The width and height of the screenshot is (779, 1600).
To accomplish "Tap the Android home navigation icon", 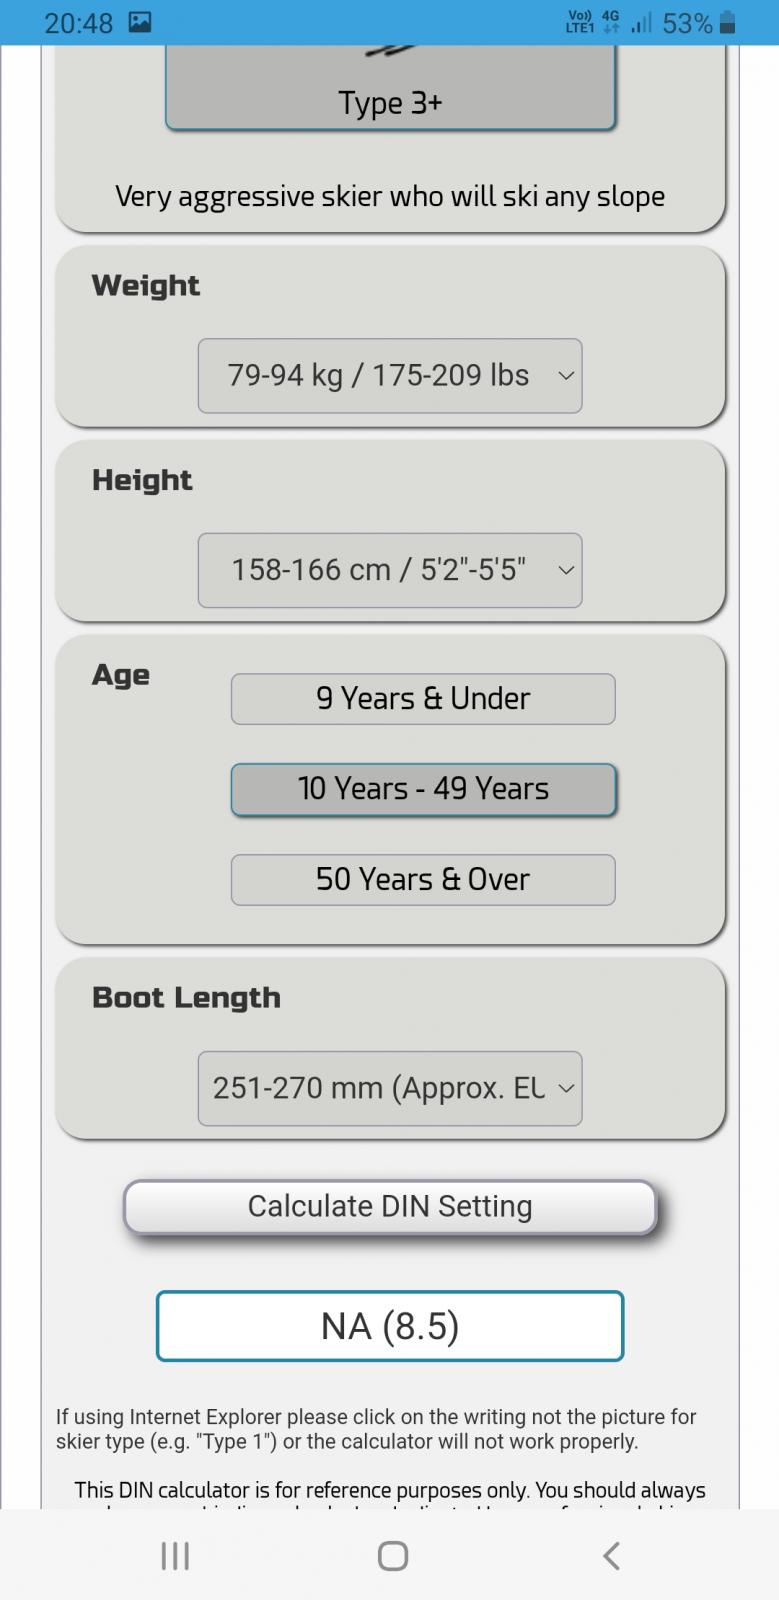I will pyautogui.click(x=392, y=1555).
